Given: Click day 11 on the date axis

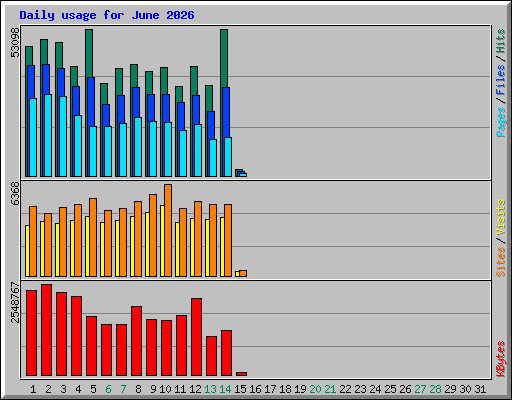Looking at the screenshot, I should [180, 389].
